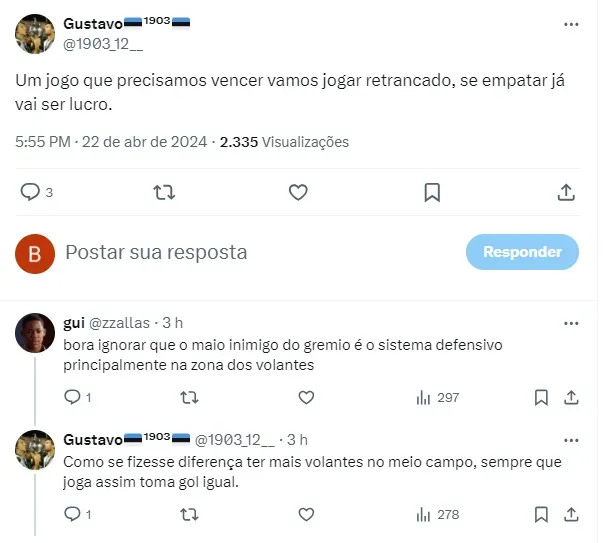
Task: Share gui's reply
Action: (x=572, y=398)
